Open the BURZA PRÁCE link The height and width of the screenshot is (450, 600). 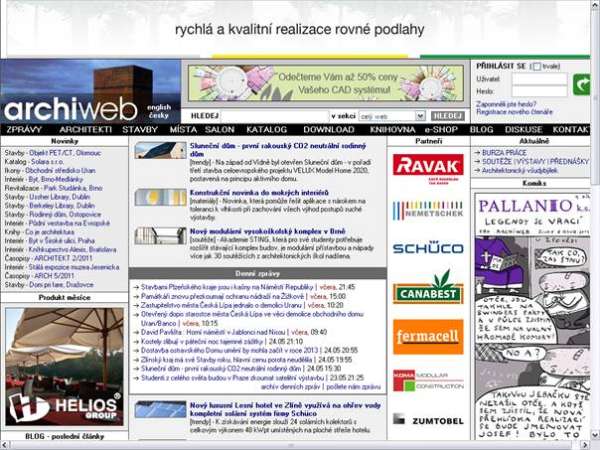[x=504, y=152]
